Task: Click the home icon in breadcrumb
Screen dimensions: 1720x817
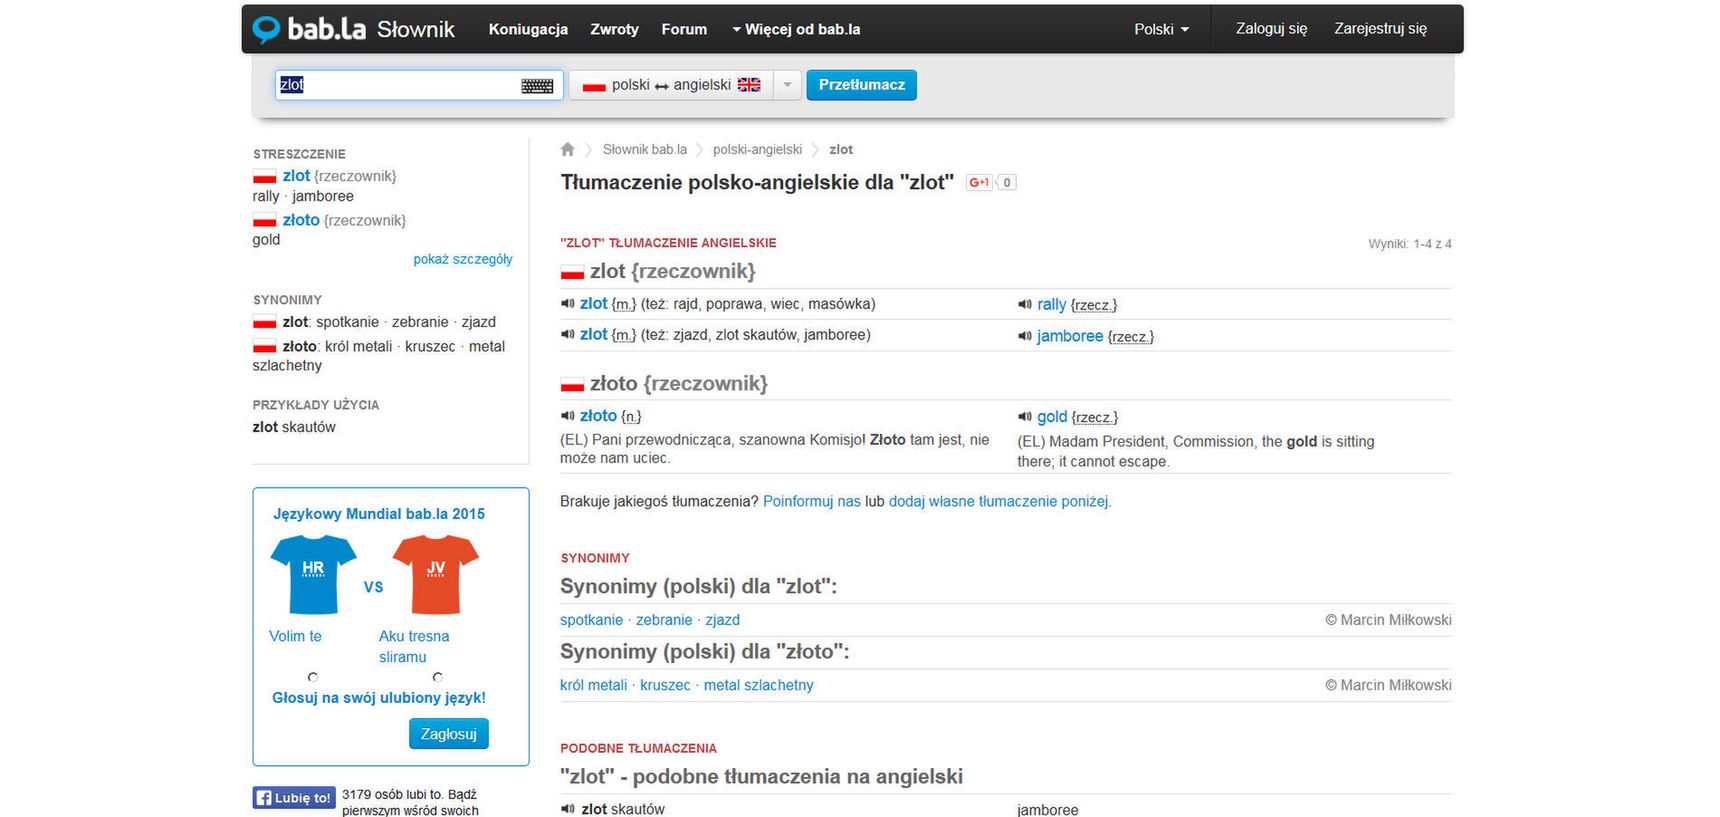Action: [x=568, y=149]
